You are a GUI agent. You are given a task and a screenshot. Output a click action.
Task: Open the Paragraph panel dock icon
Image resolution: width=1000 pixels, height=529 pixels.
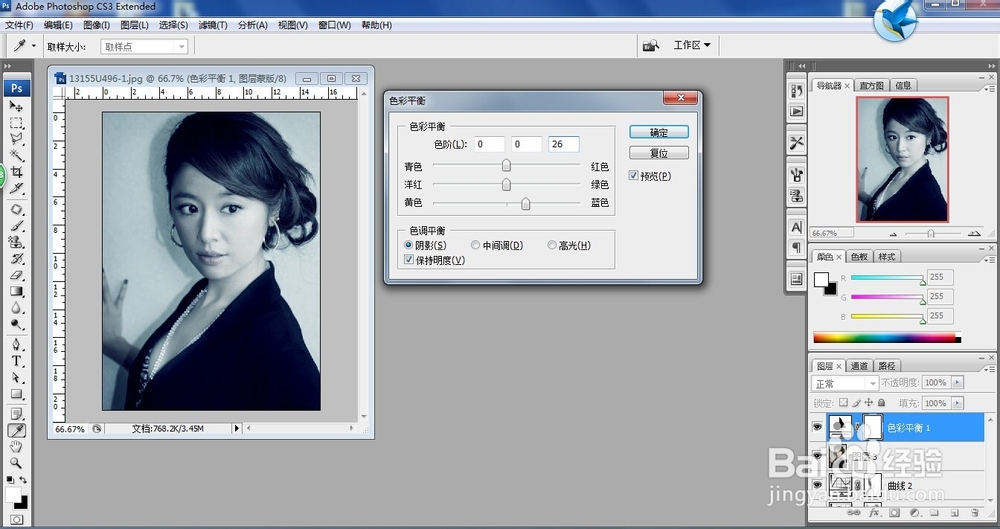click(797, 247)
